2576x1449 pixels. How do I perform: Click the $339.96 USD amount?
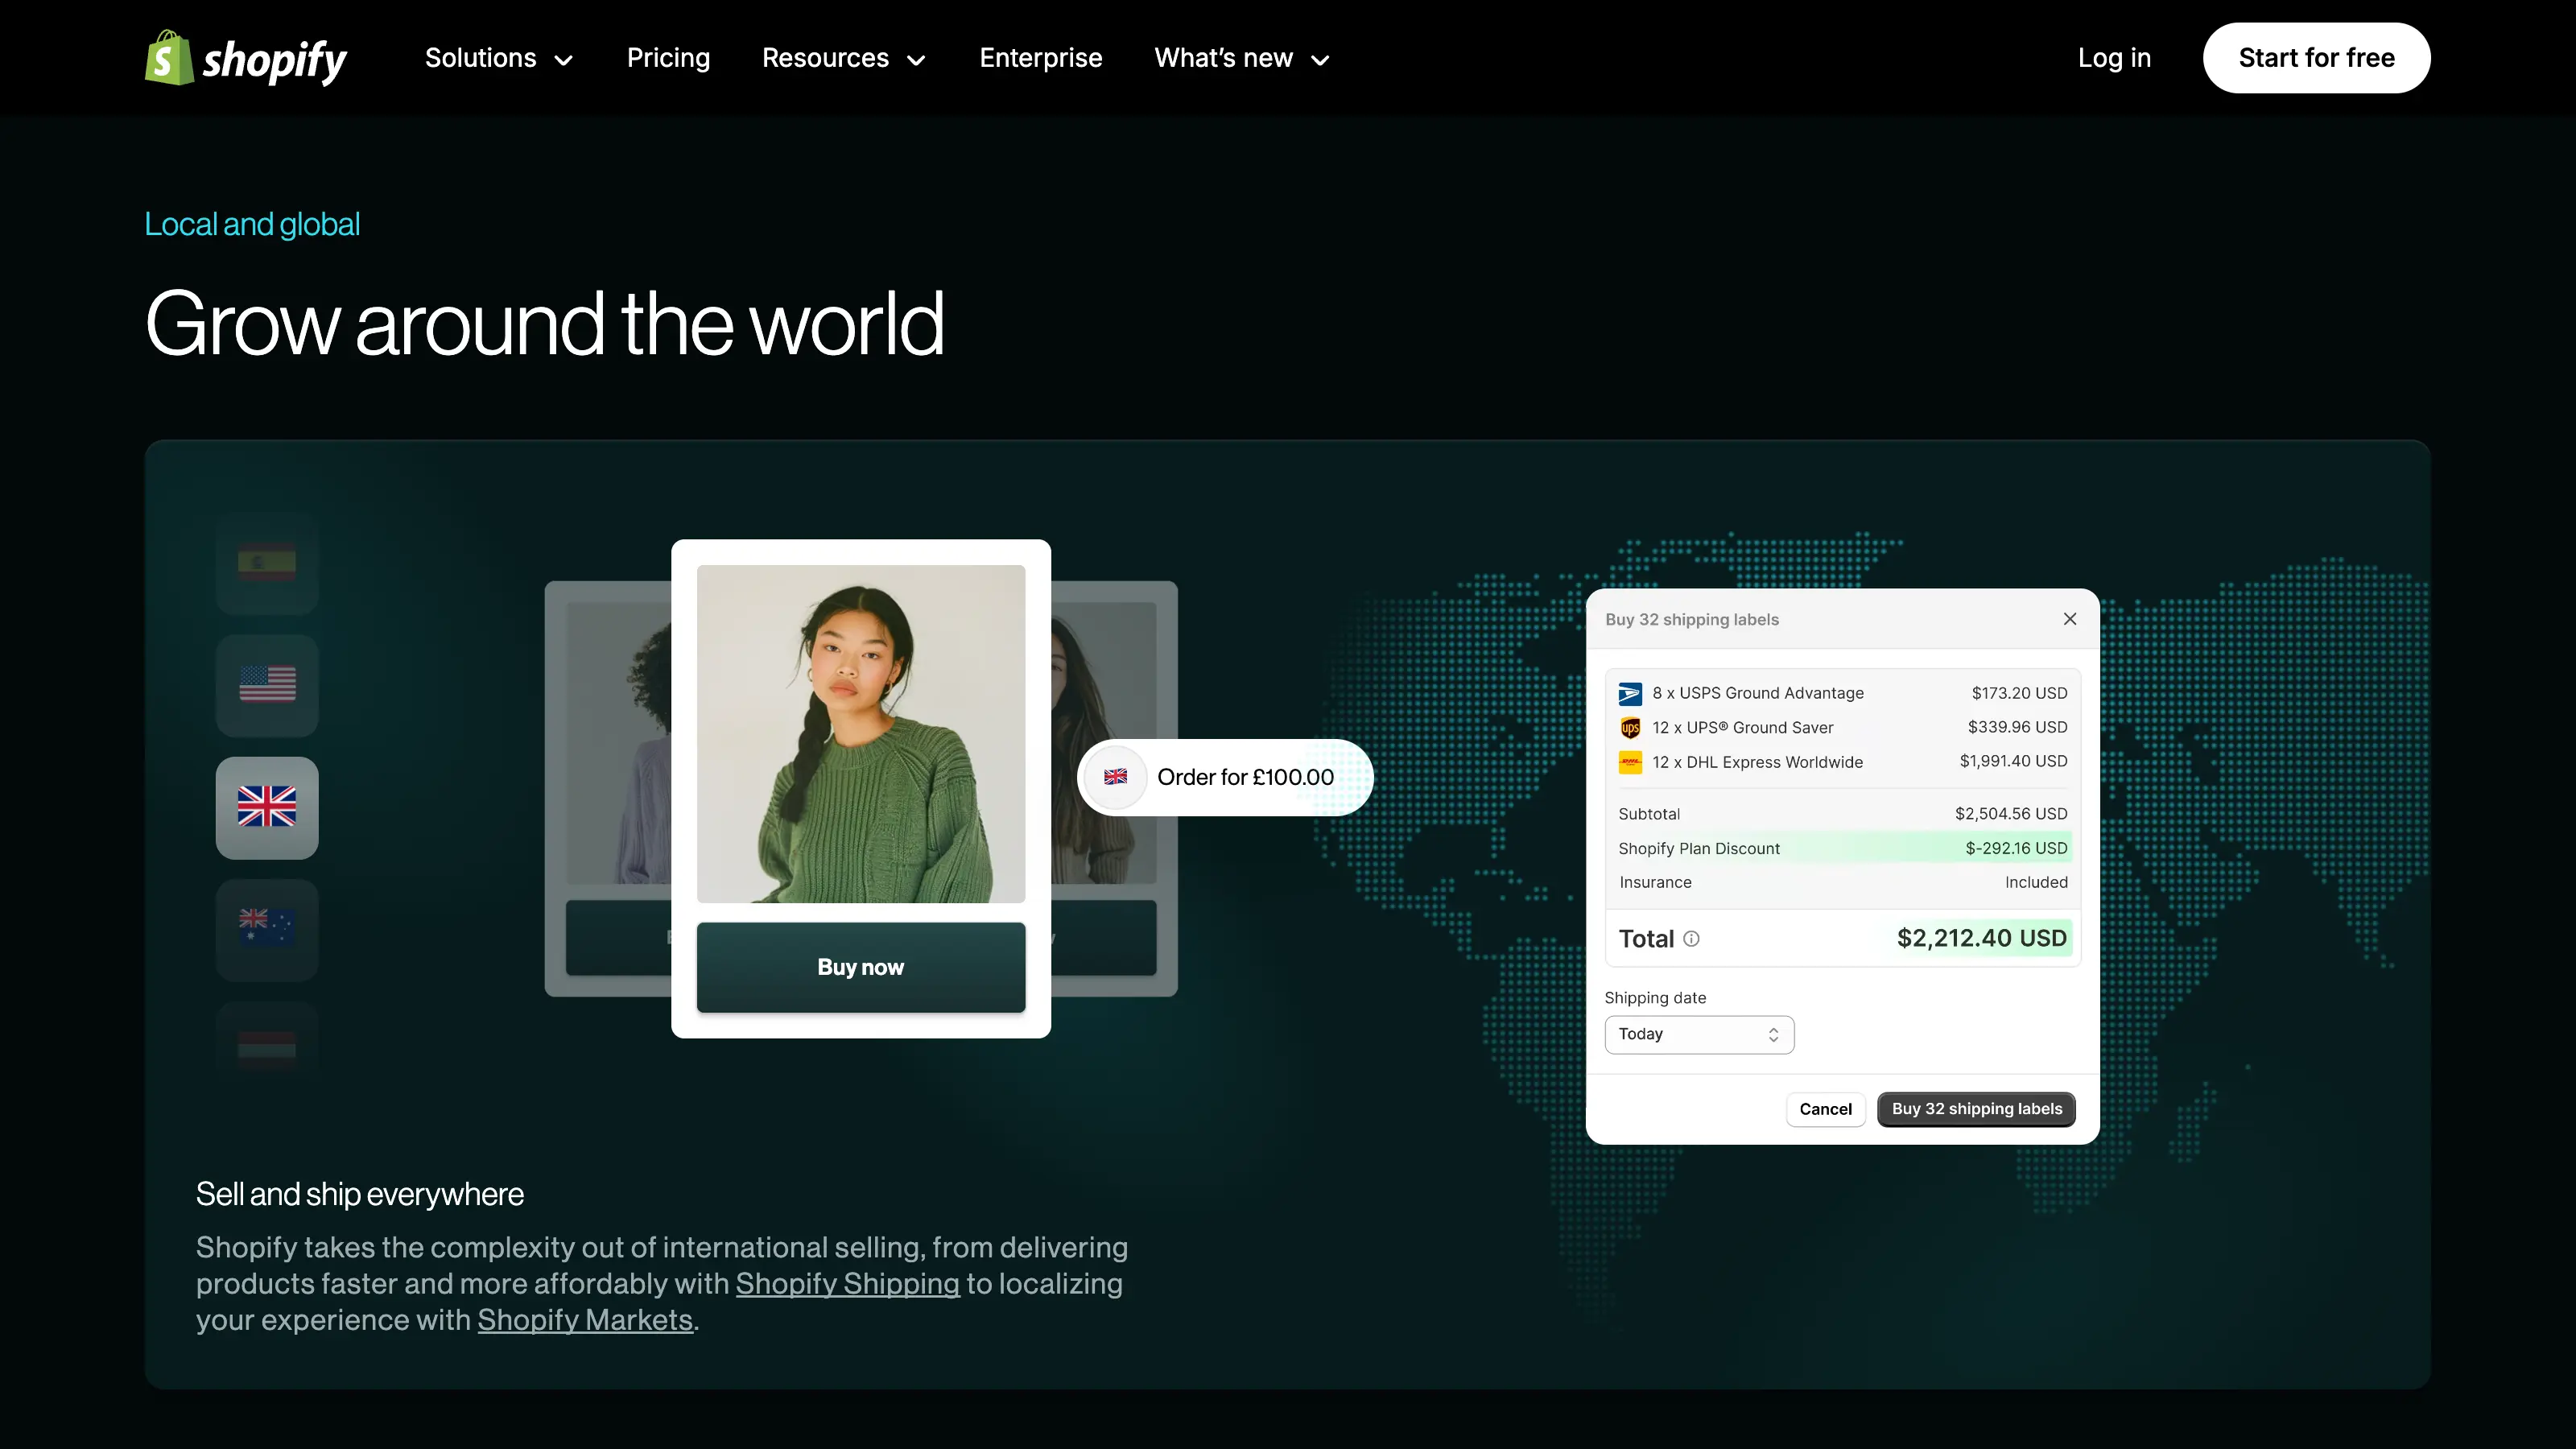pos(2017,727)
